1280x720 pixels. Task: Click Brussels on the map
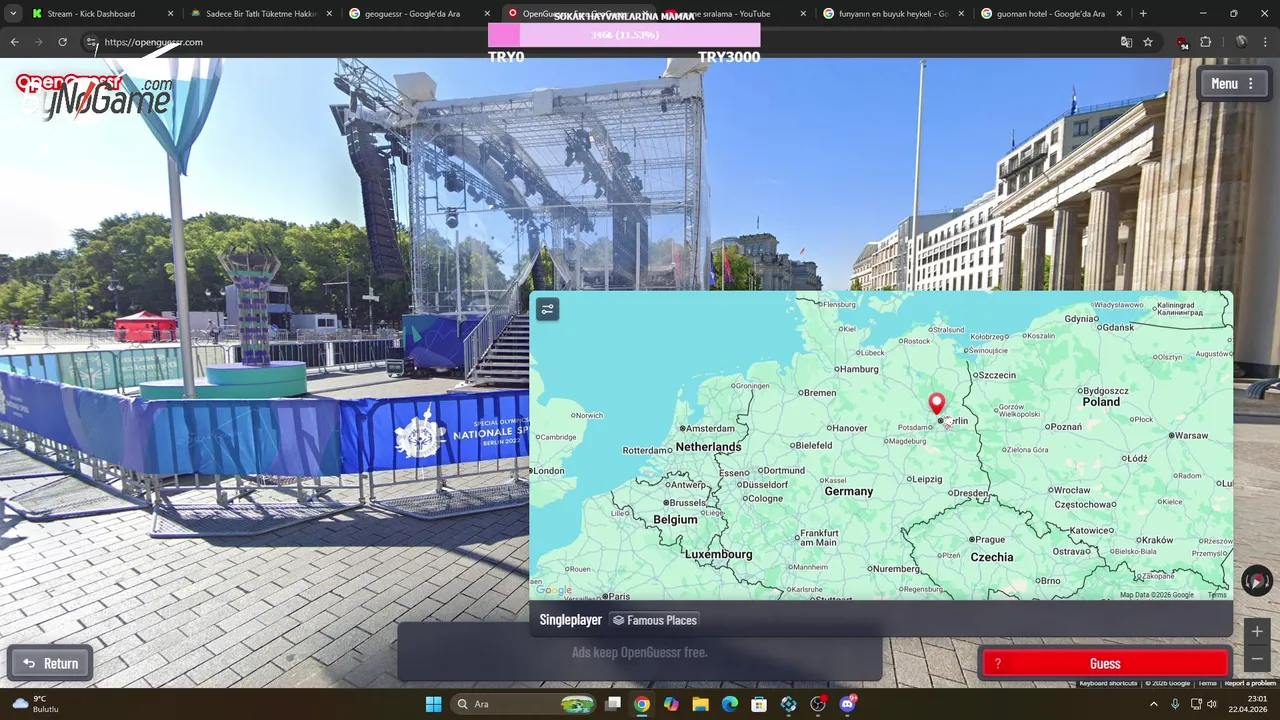(688, 503)
